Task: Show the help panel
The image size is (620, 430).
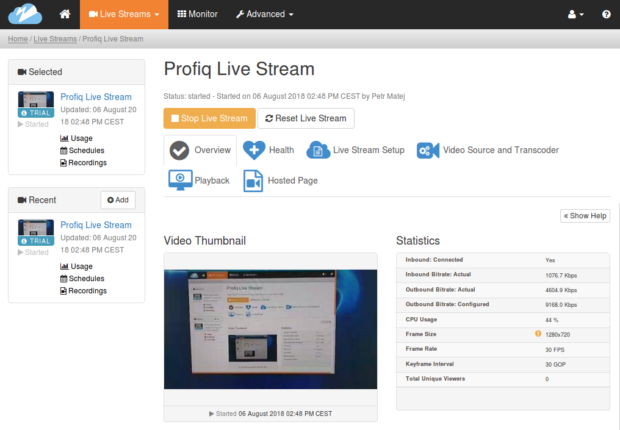Action: 585,216
